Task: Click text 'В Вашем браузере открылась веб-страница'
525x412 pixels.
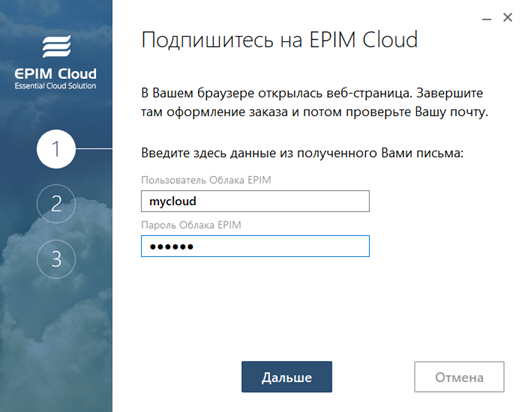Action: pyautogui.click(x=277, y=93)
